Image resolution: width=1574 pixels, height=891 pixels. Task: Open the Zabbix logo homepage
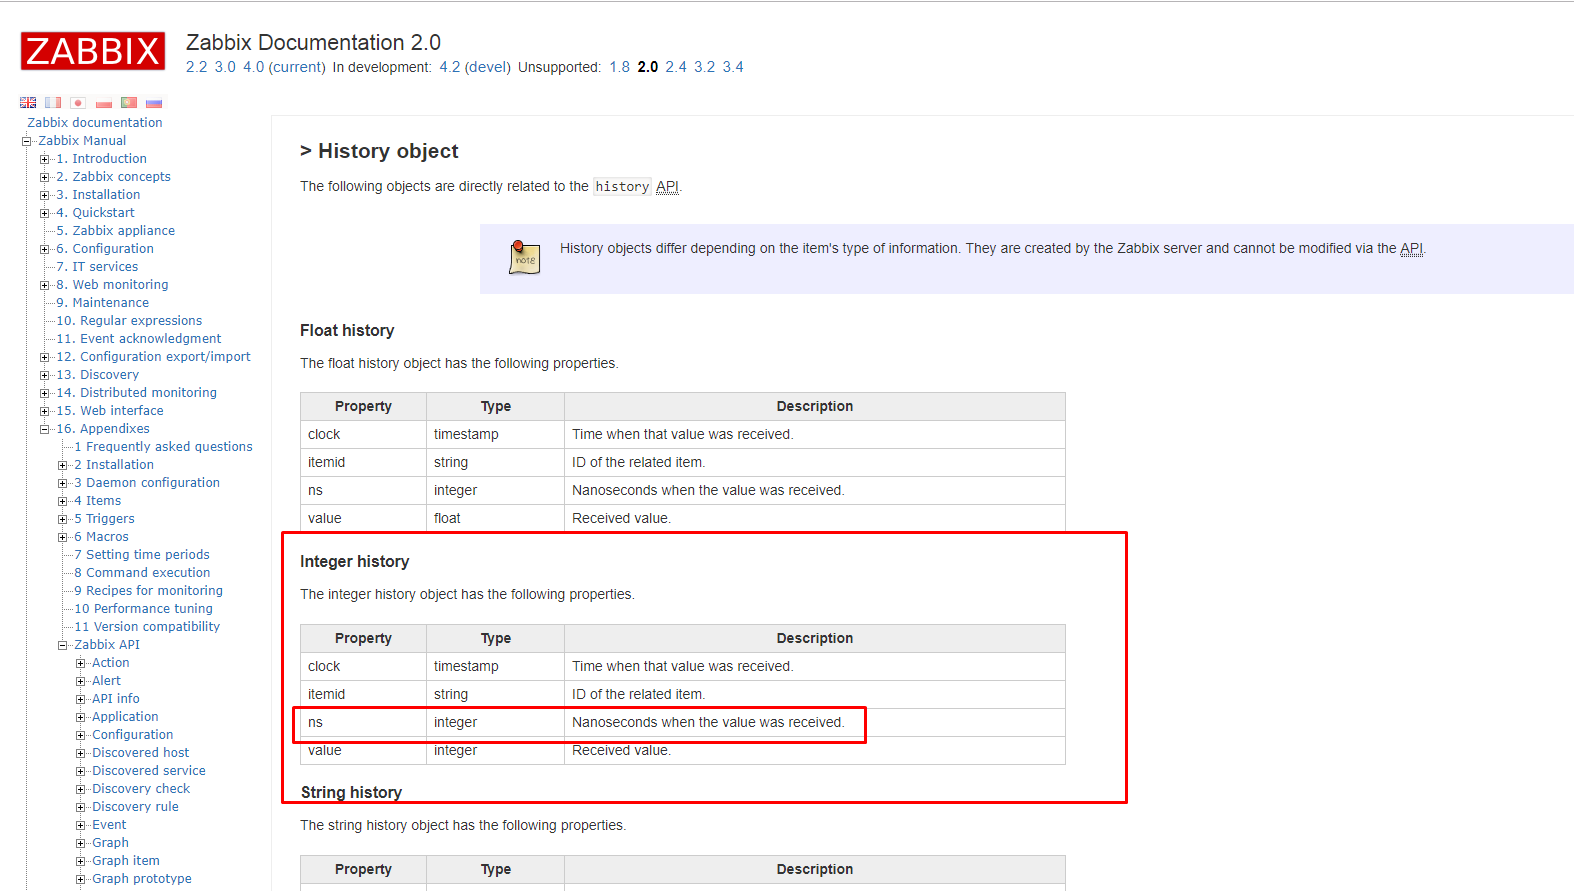click(93, 51)
